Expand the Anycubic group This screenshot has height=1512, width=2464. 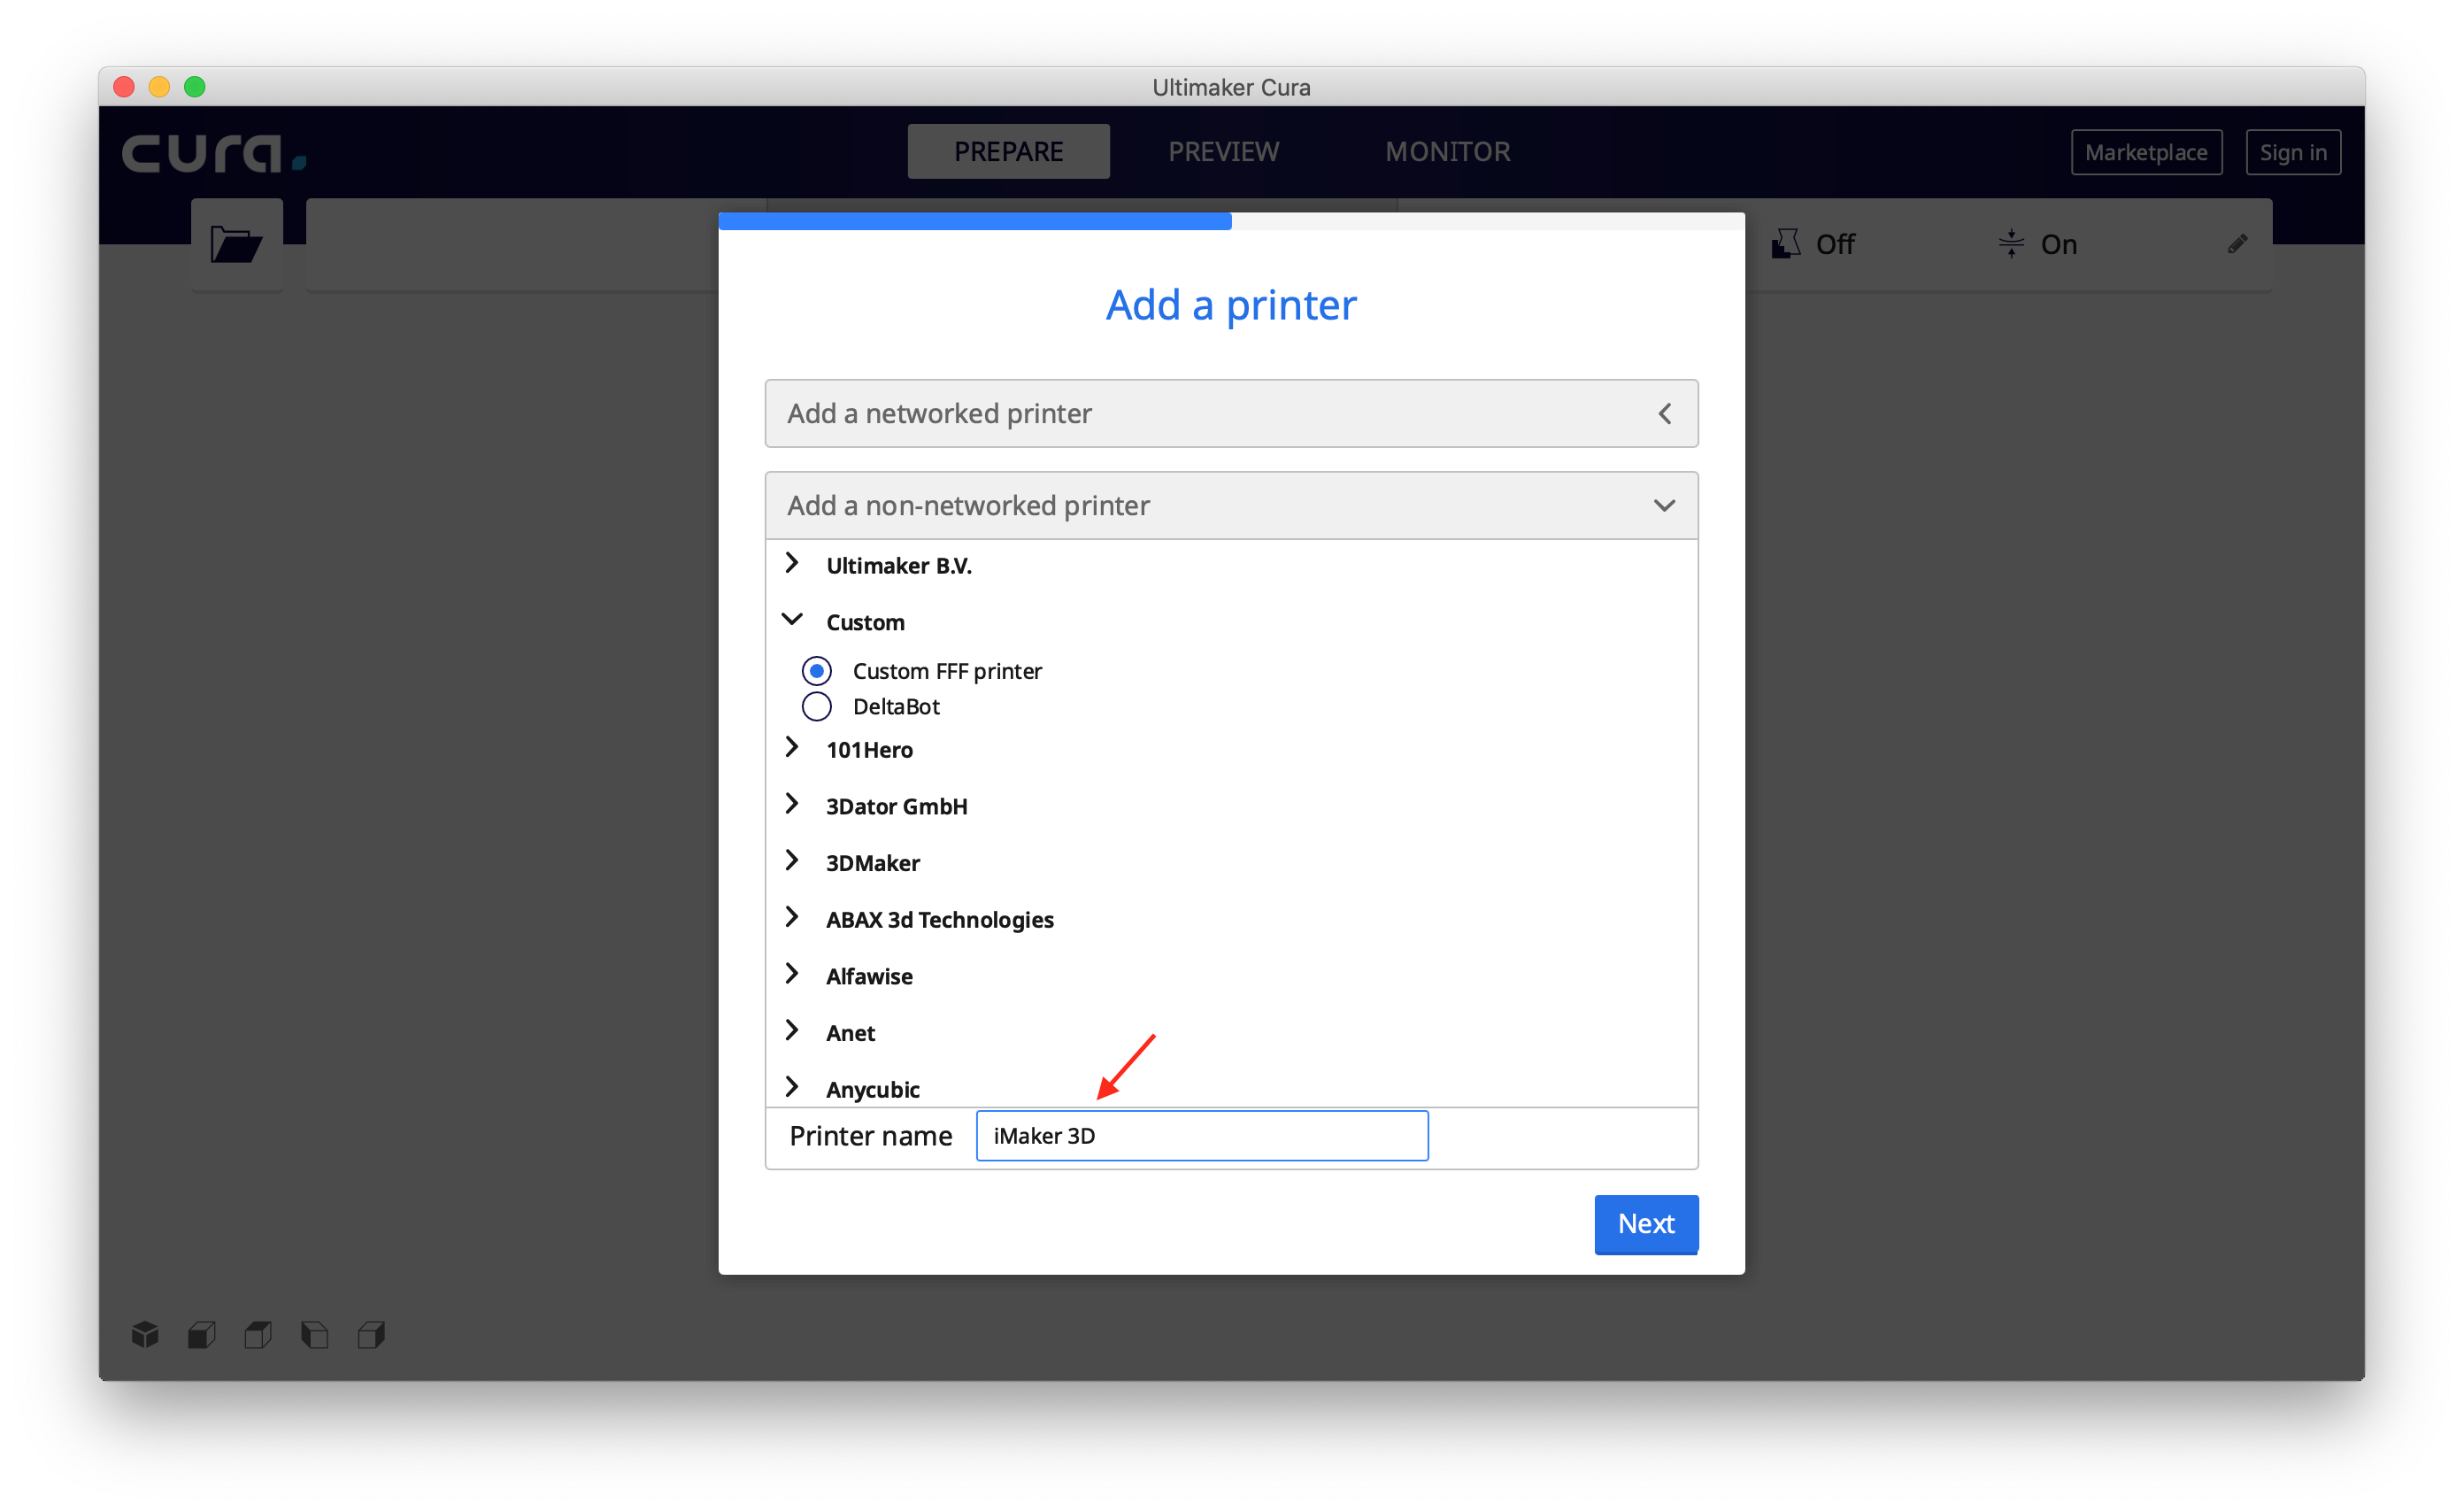tap(792, 1088)
